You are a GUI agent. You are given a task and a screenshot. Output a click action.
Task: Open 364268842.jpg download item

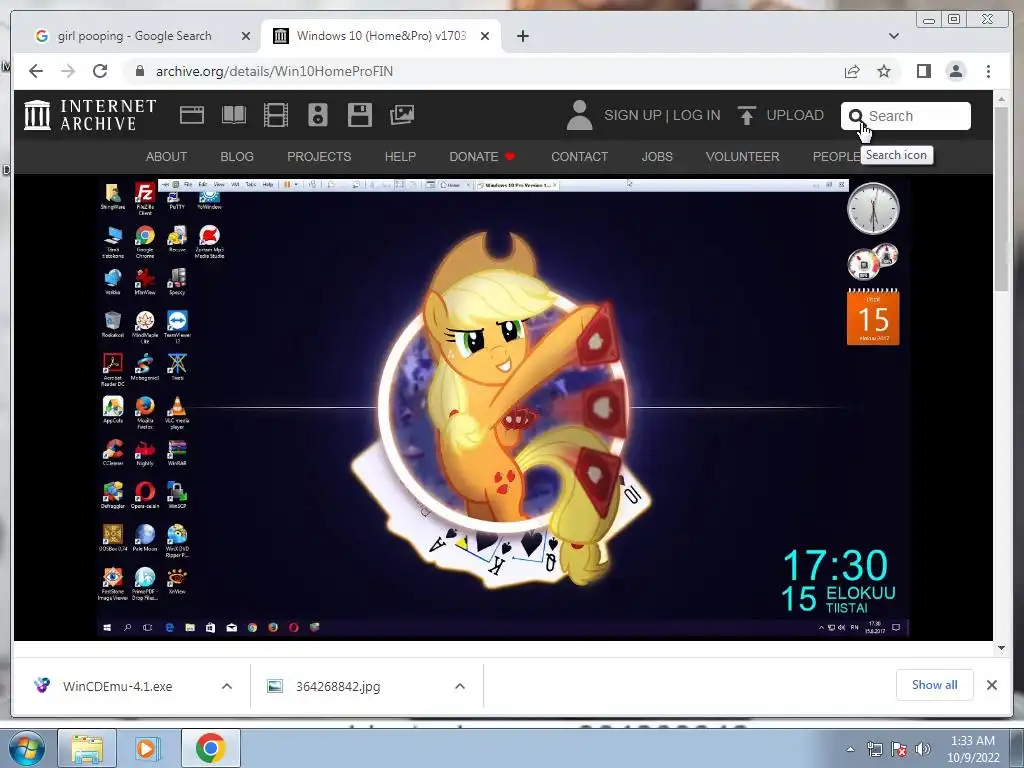338,686
